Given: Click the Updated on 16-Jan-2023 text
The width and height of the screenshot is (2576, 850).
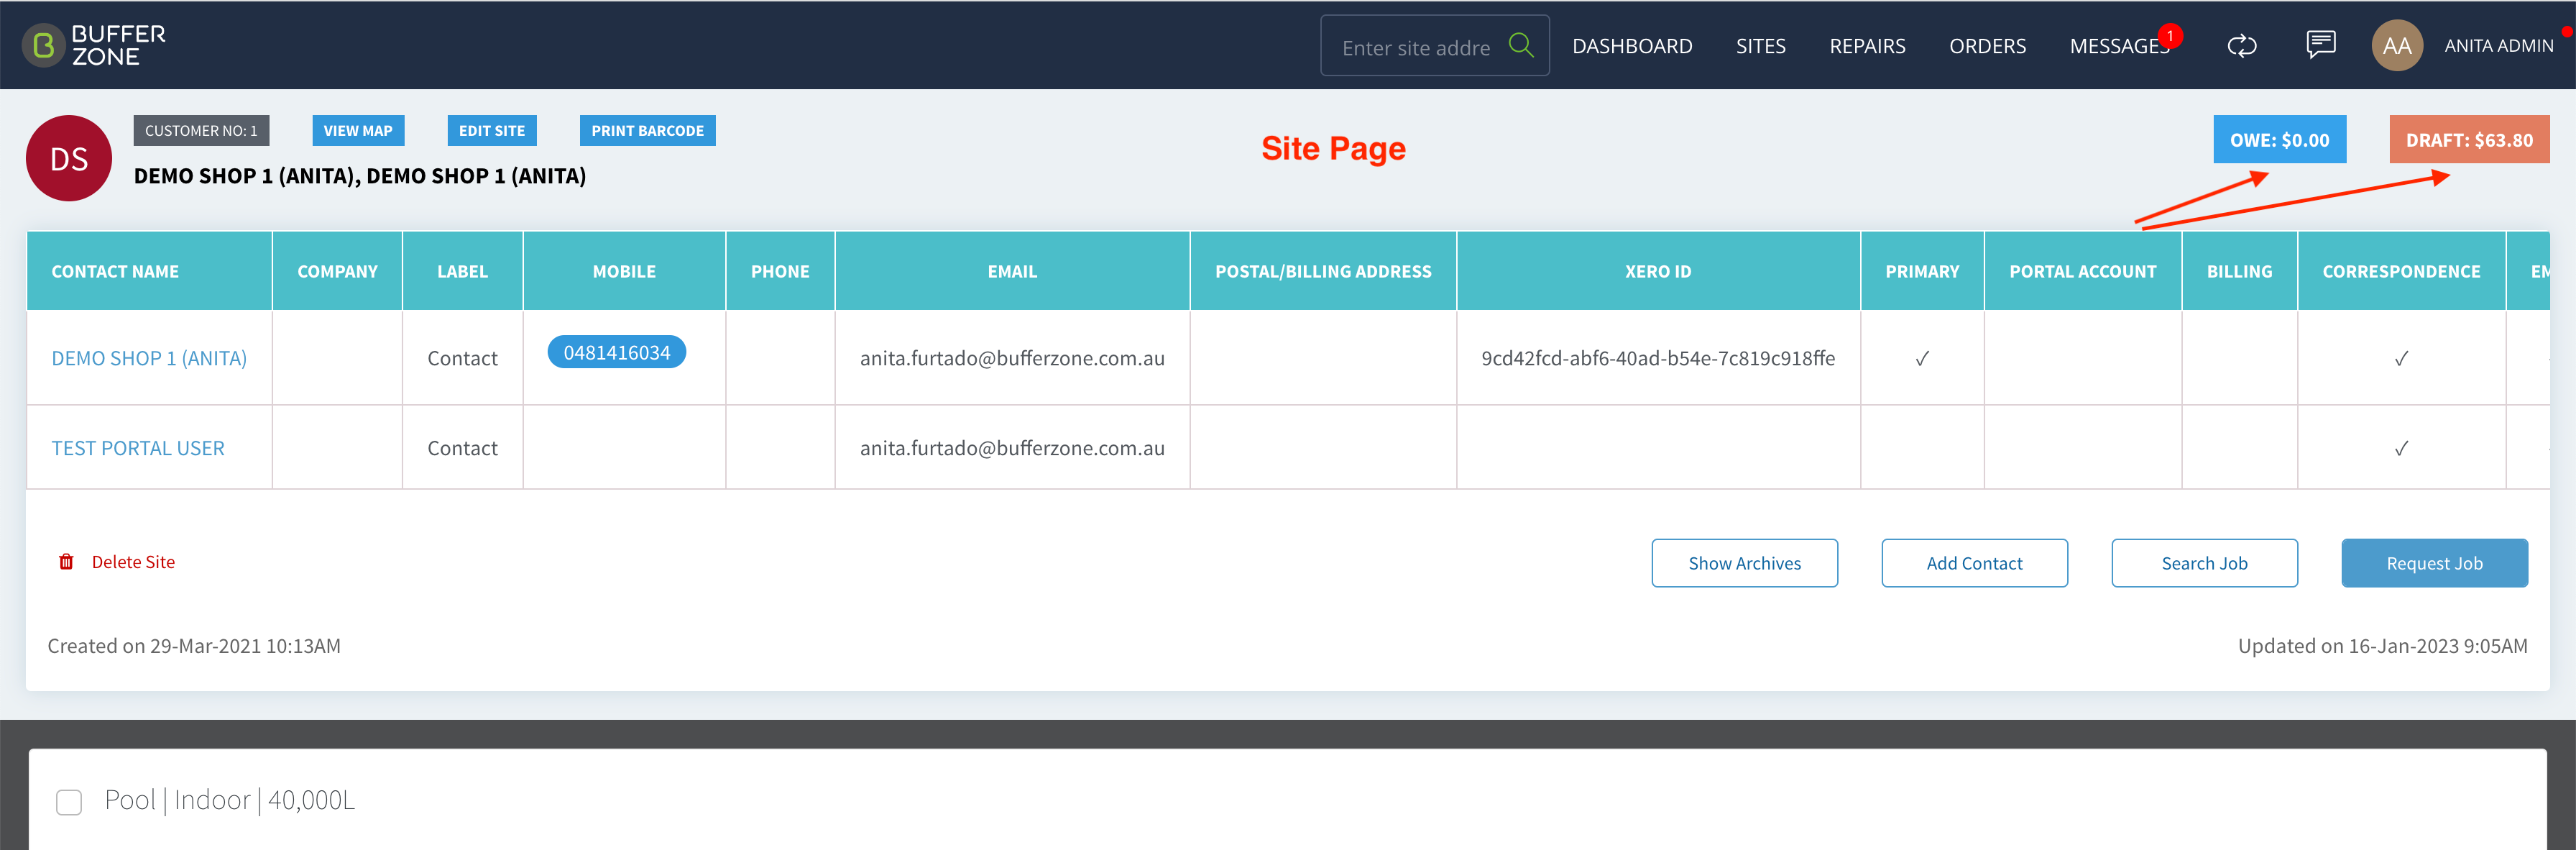Looking at the screenshot, I should 2382,646.
